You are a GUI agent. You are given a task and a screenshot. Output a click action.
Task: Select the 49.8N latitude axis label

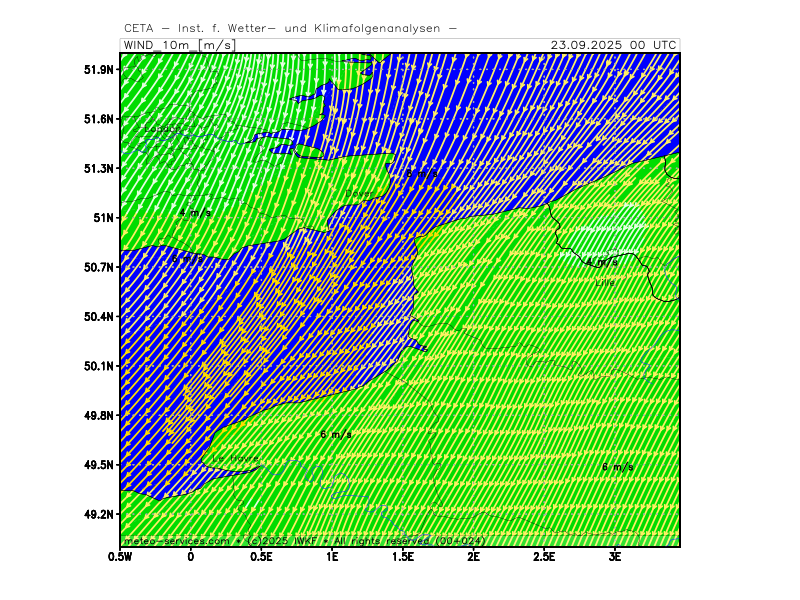[98, 416]
